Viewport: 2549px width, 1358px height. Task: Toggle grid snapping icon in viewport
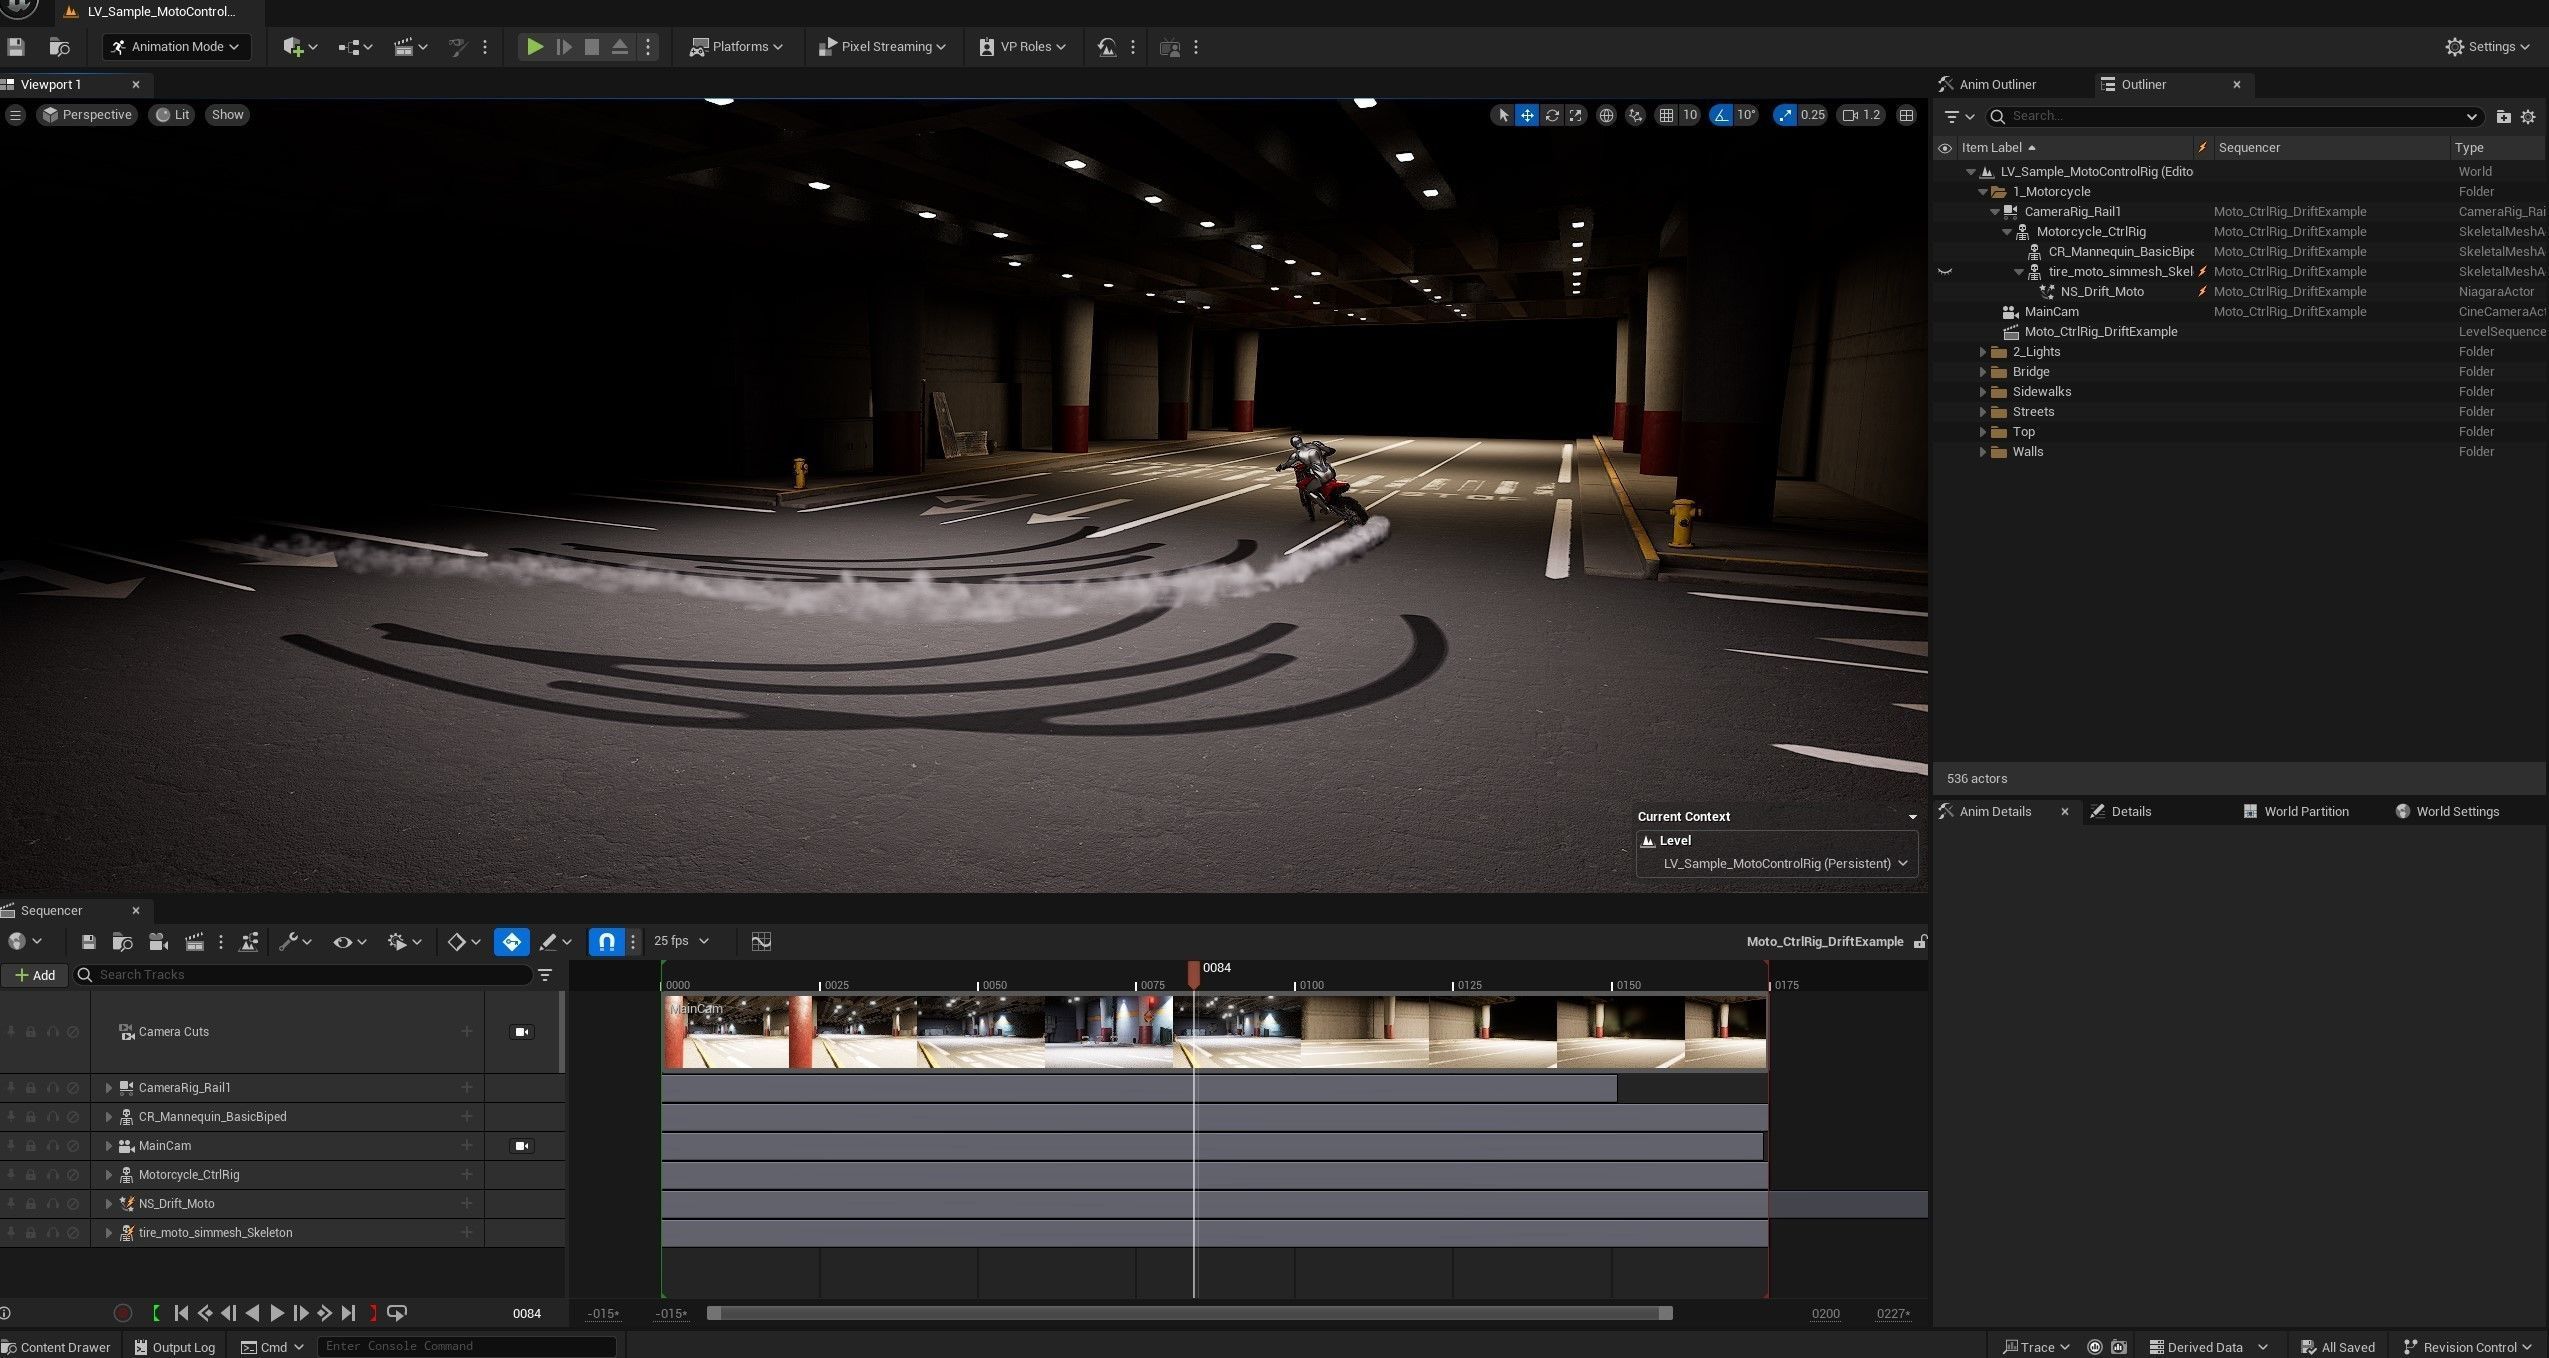tap(1666, 115)
